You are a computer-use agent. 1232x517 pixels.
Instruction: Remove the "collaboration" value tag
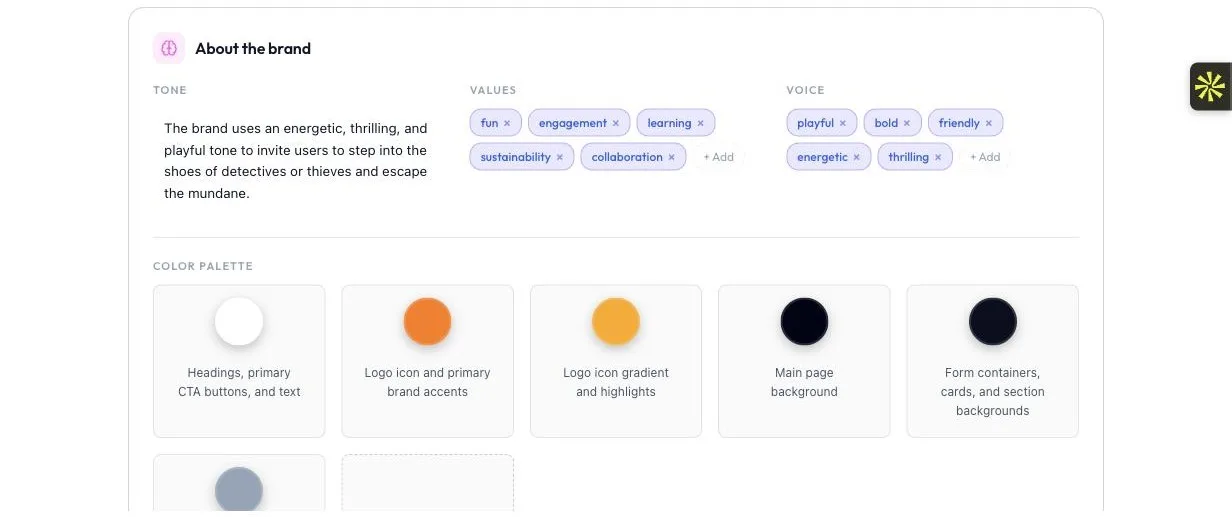pyautogui.click(x=672, y=157)
